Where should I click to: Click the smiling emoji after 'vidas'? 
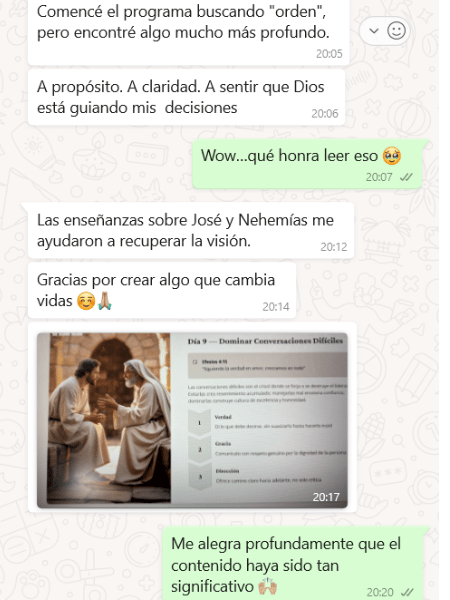coord(86,301)
